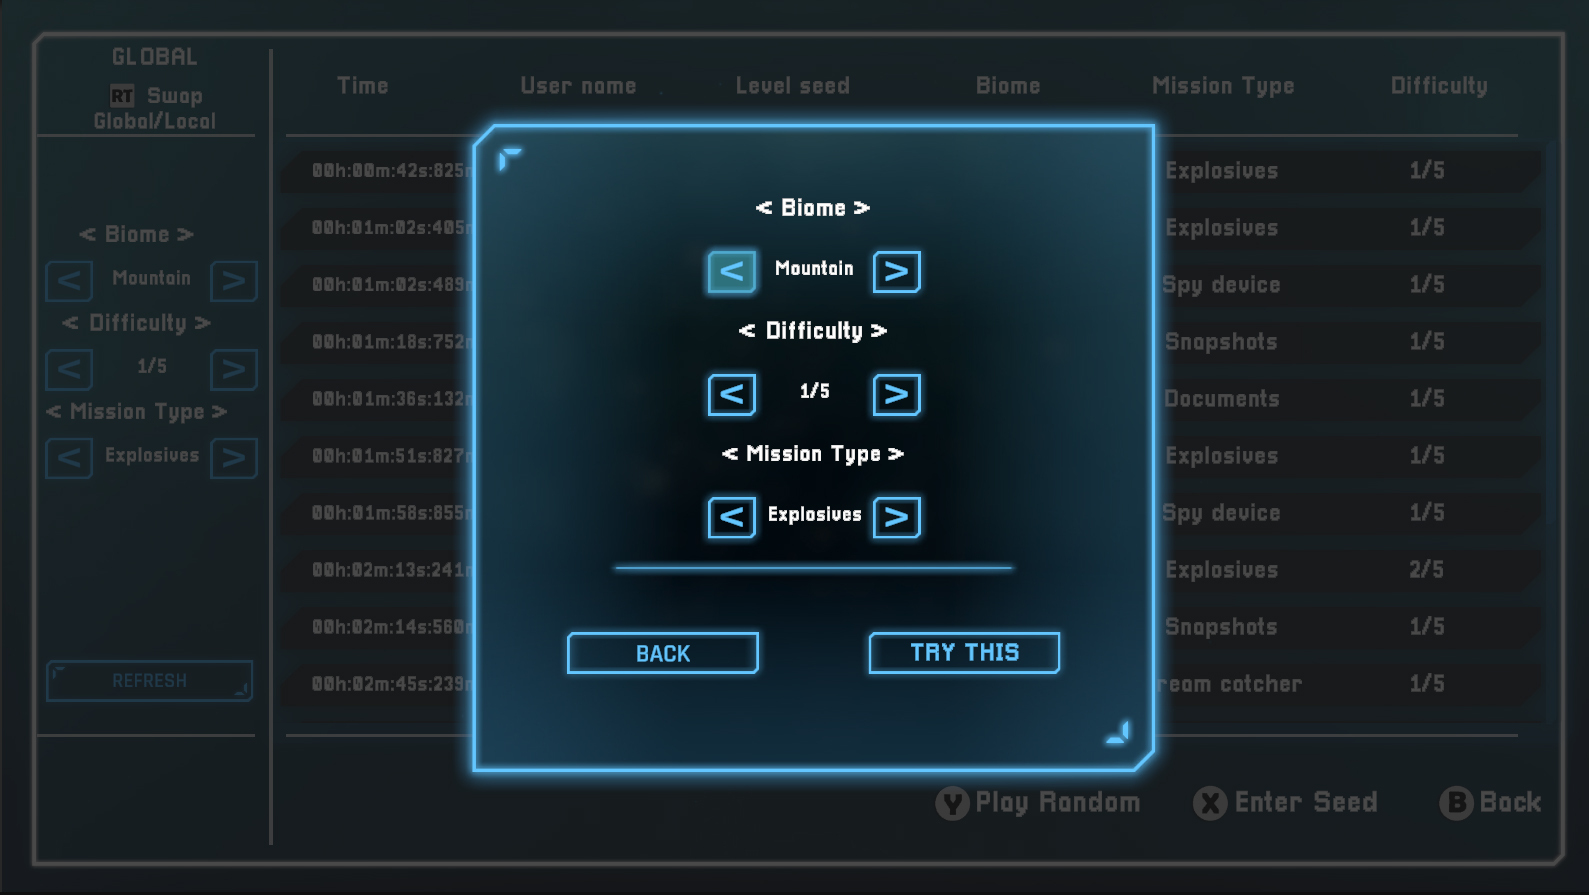Click the Y Play Random prompt icon

tap(952, 803)
